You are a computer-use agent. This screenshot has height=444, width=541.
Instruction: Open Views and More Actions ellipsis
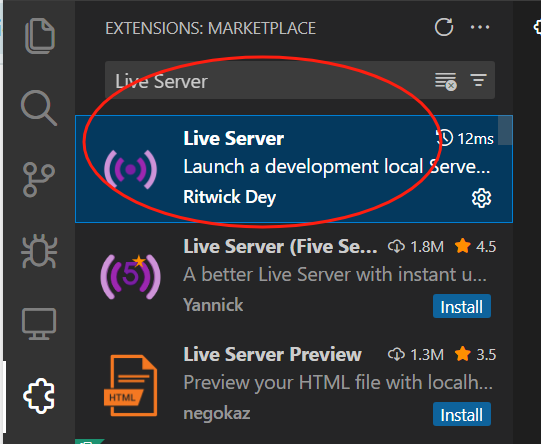(480, 27)
